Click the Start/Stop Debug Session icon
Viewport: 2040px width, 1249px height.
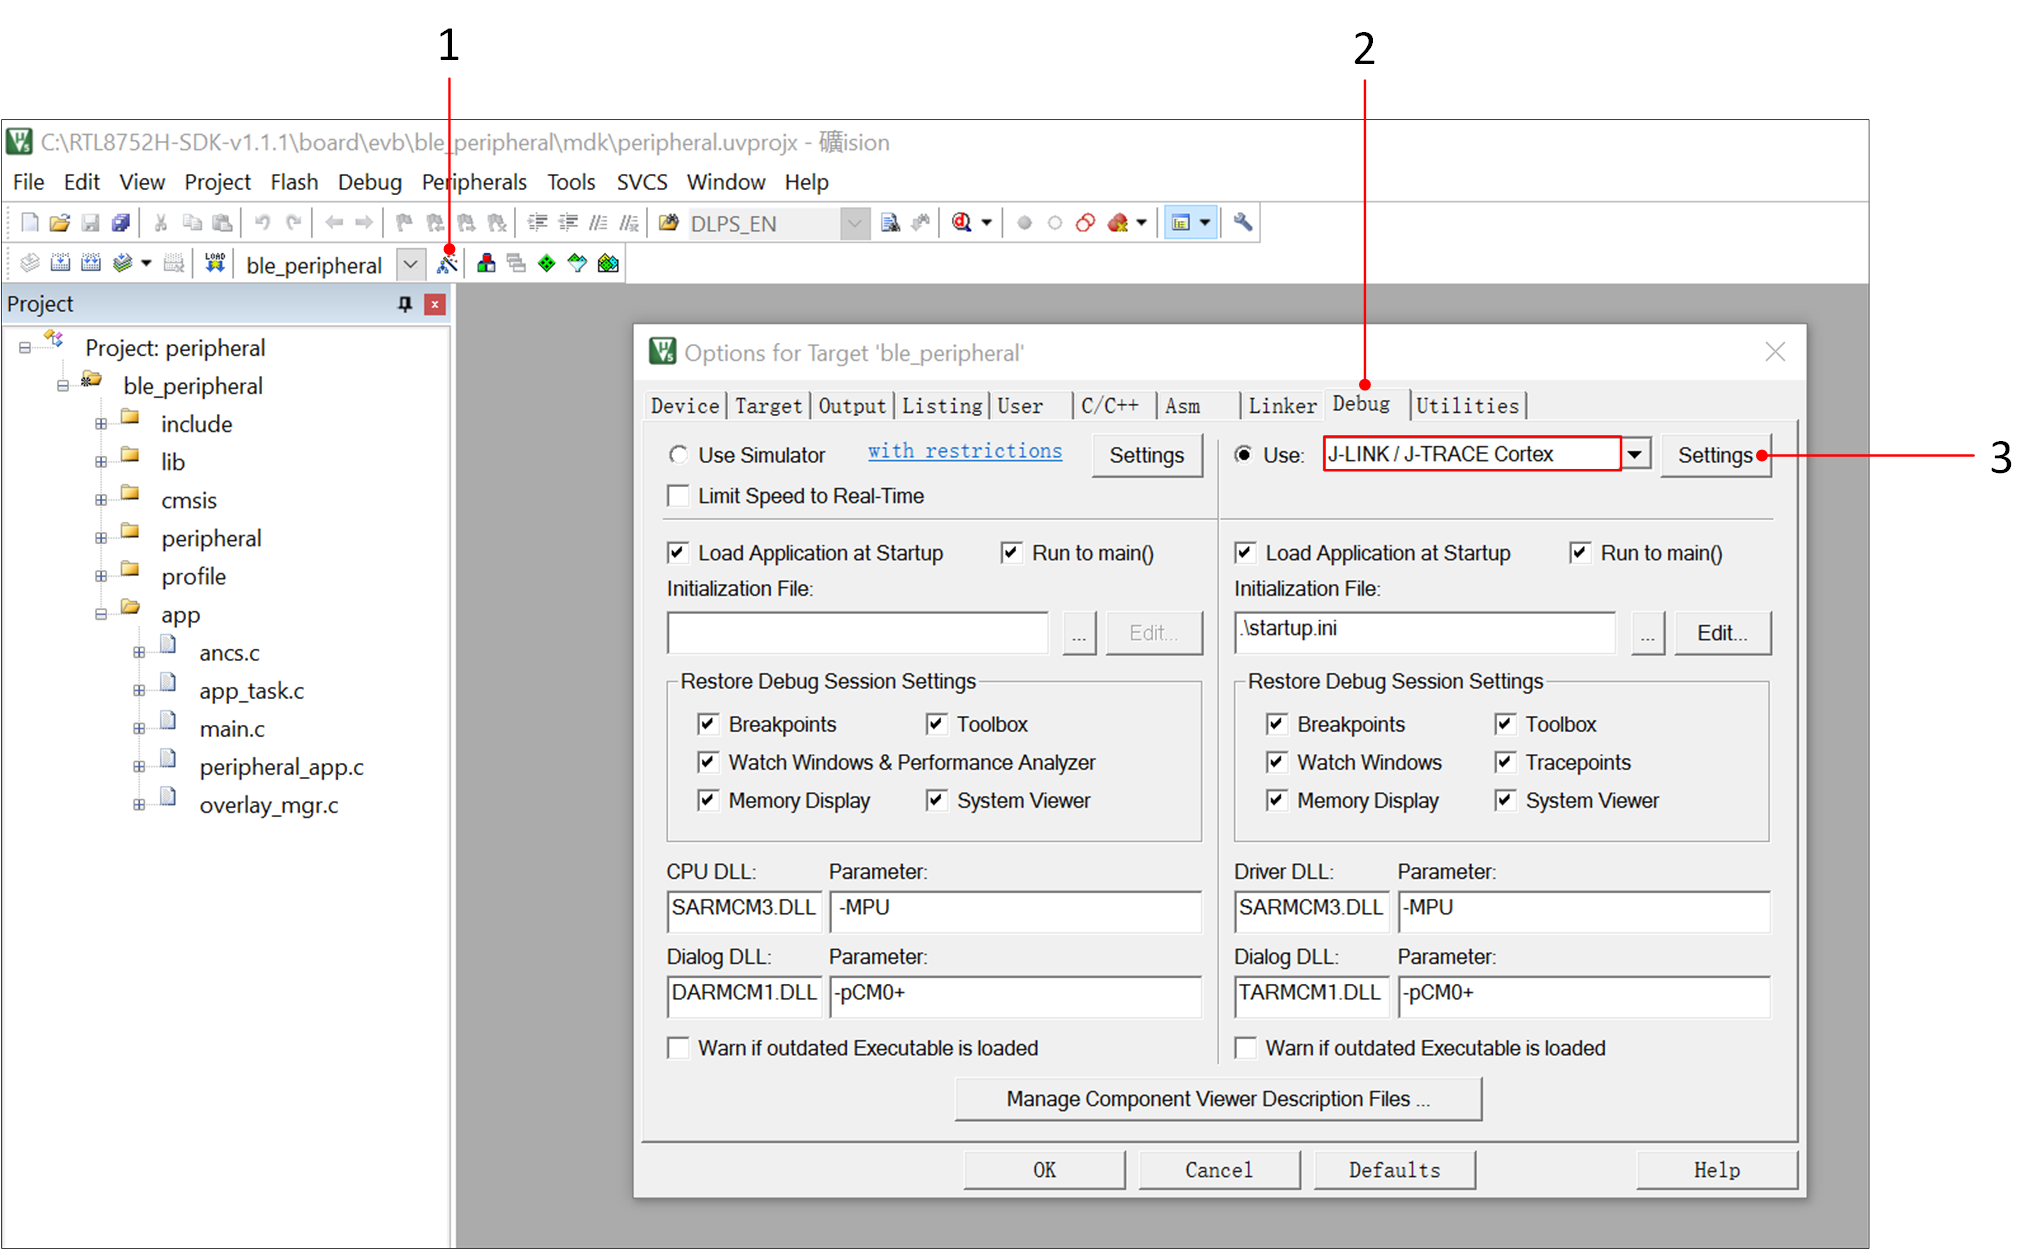962,223
